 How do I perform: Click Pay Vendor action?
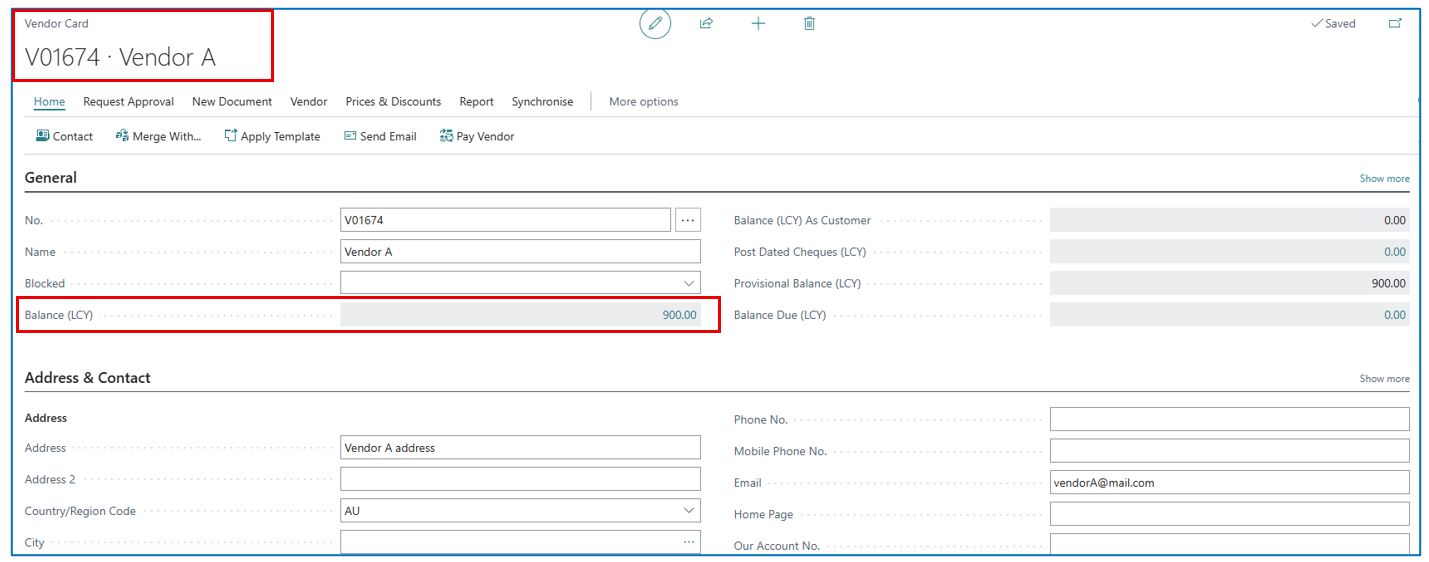point(477,136)
